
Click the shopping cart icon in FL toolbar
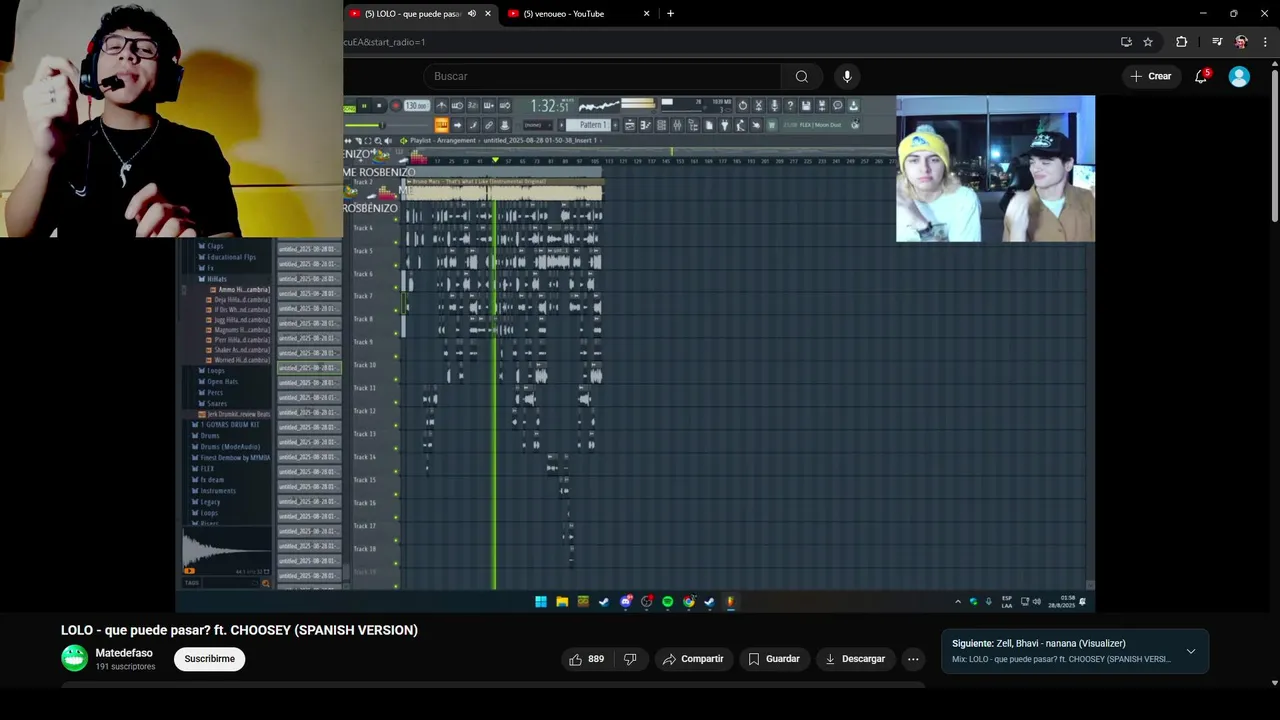[x=772, y=125]
